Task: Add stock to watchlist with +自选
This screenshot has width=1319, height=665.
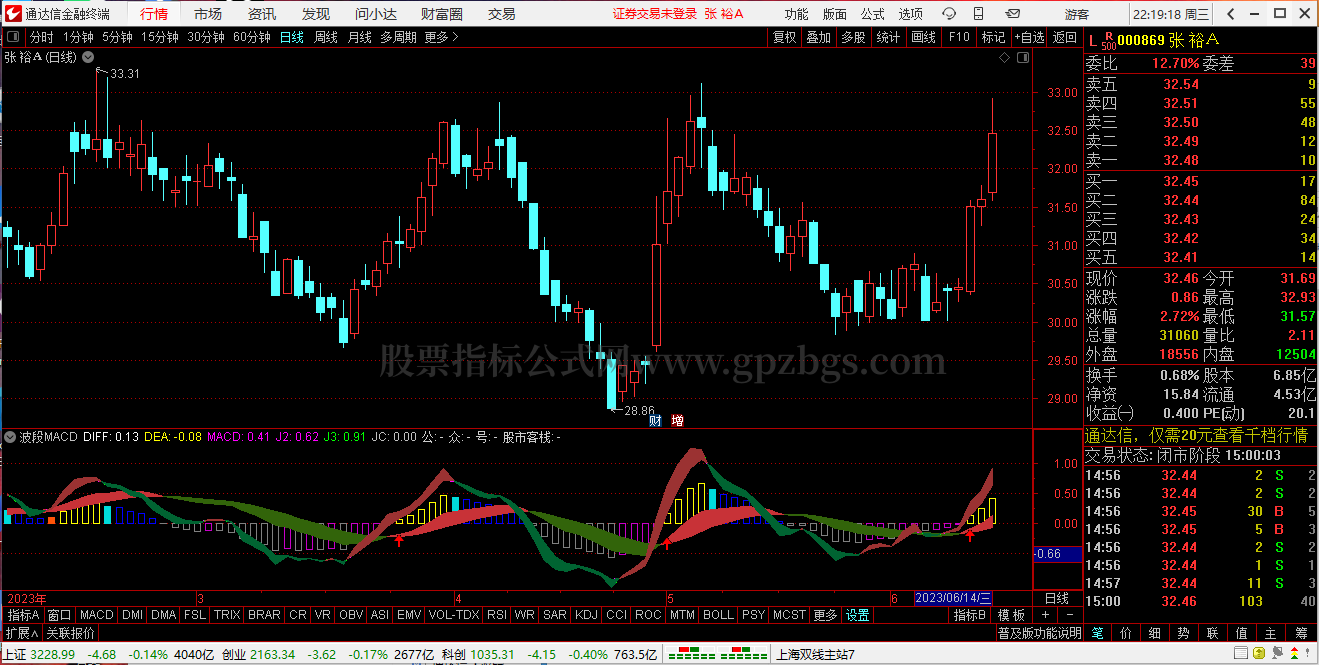Action: 1029,37
